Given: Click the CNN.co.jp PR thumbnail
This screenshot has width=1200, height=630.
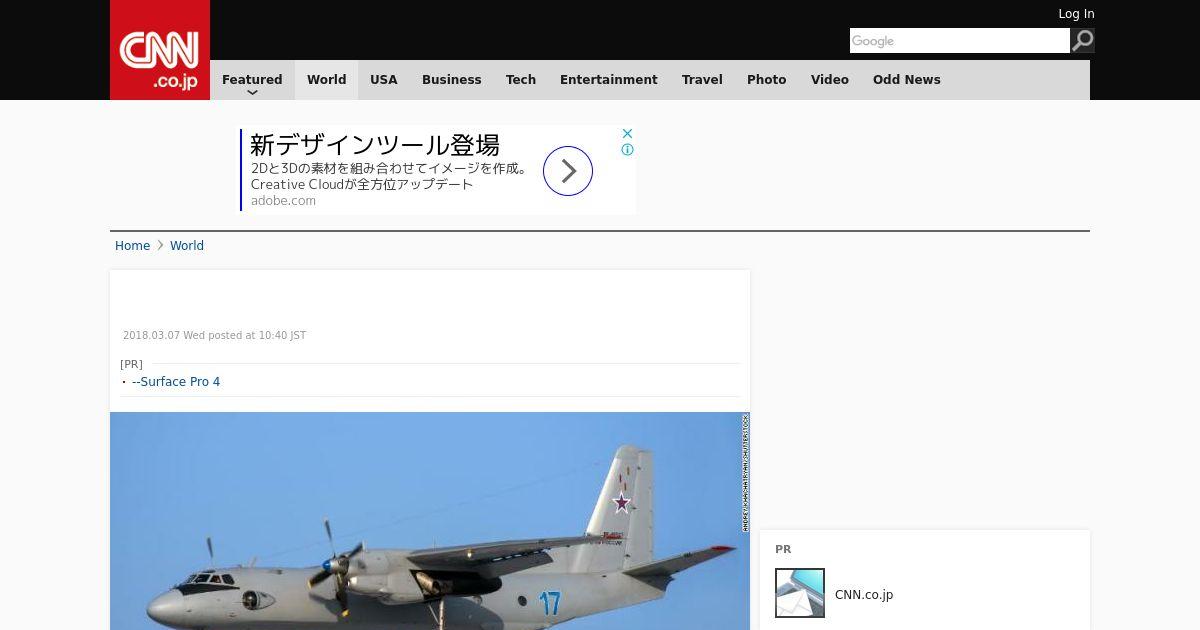Looking at the screenshot, I should 800,593.
